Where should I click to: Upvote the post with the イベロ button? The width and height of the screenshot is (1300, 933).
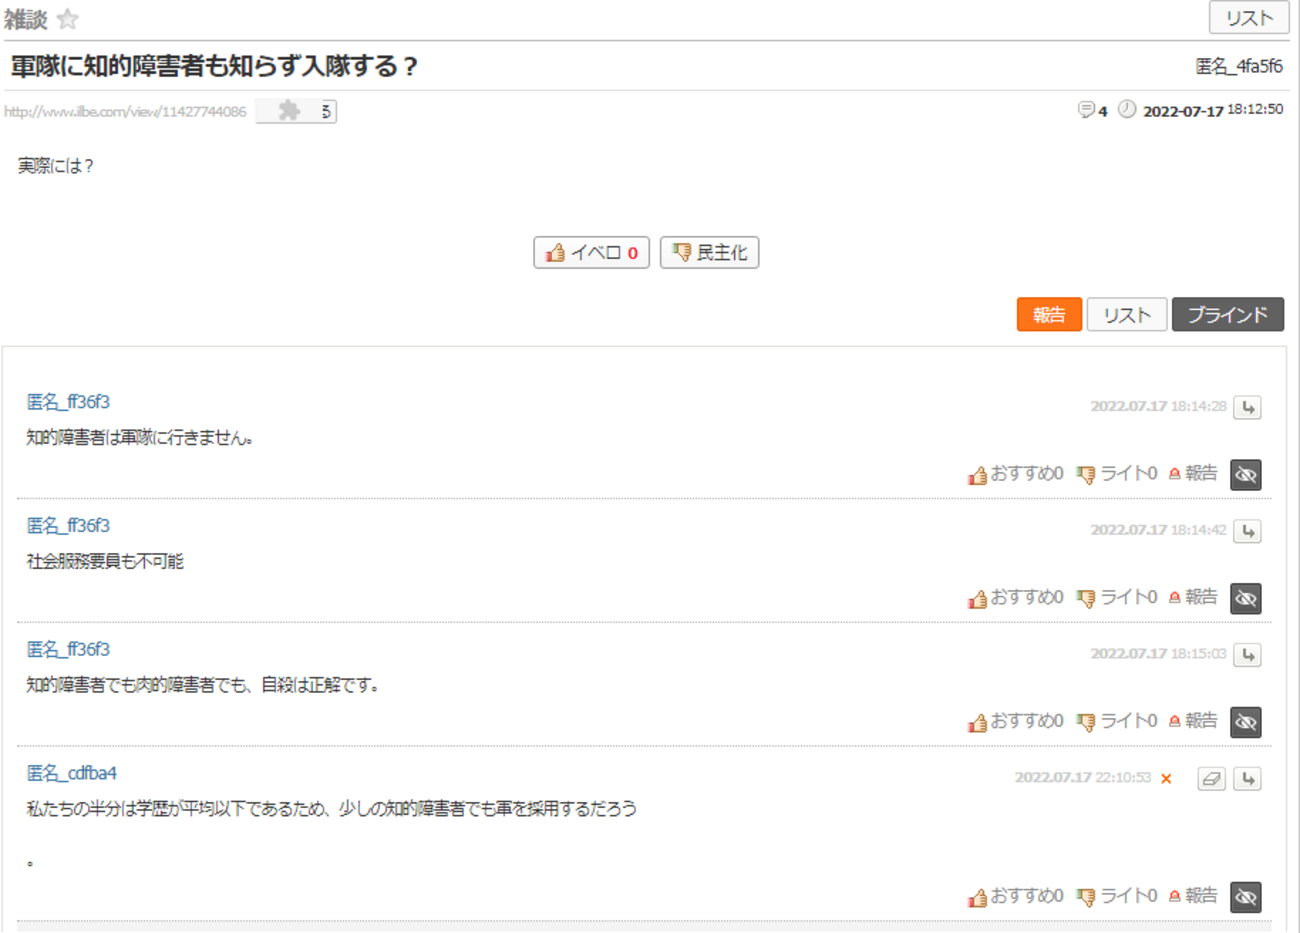pos(592,253)
